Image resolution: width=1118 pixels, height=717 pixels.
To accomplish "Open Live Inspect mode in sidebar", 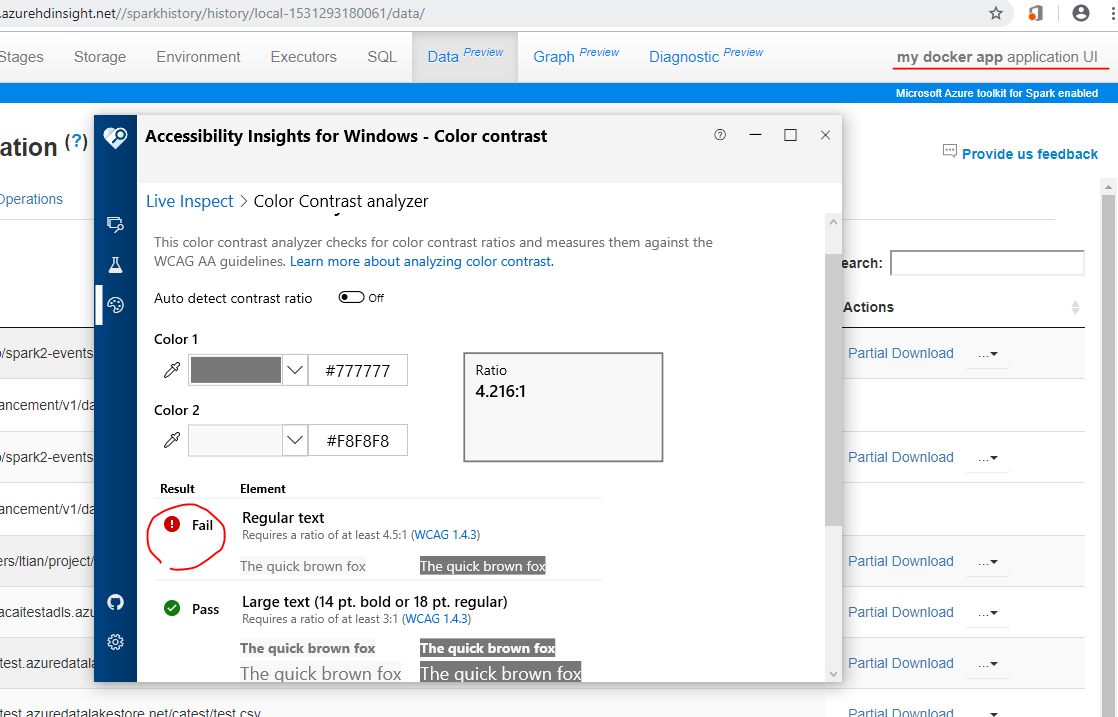I will pos(115,225).
